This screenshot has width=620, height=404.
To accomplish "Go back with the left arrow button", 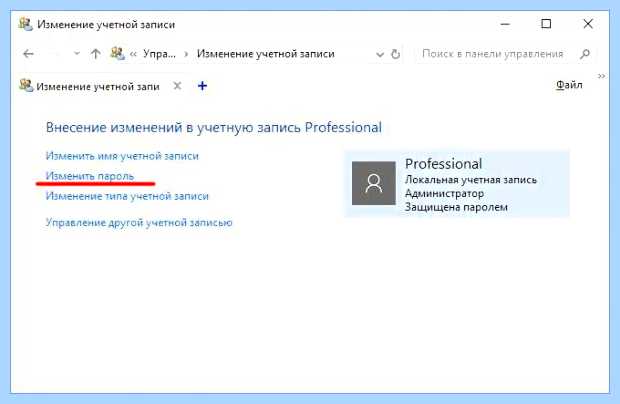I will (28, 54).
